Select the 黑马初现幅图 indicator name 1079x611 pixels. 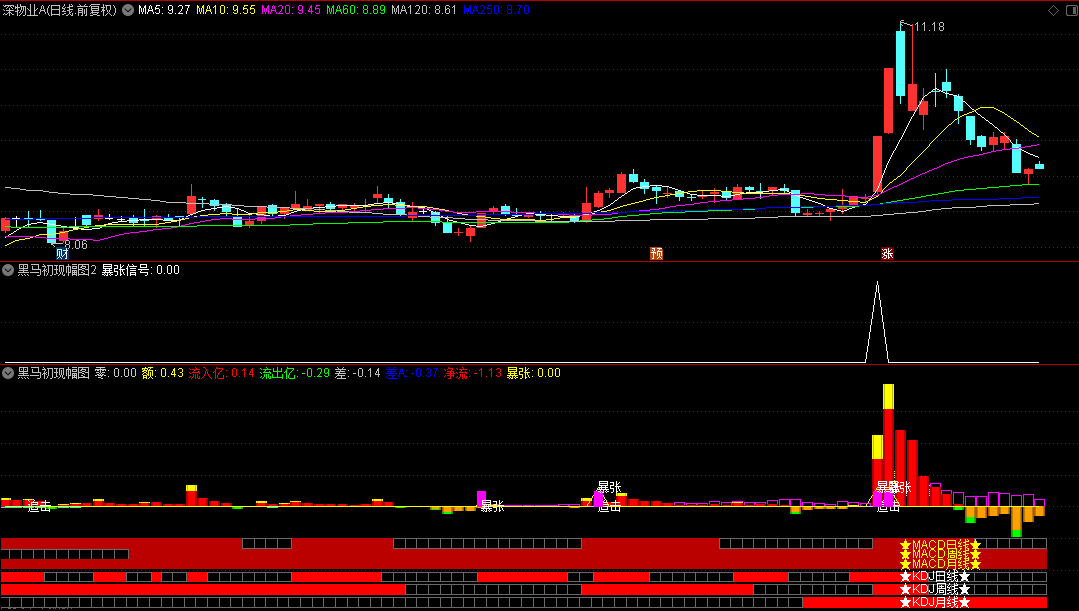pyautogui.click(x=54, y=373)
